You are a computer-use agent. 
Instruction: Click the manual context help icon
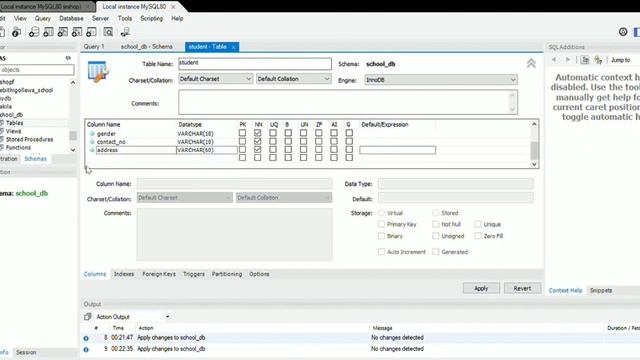[585, 60]
